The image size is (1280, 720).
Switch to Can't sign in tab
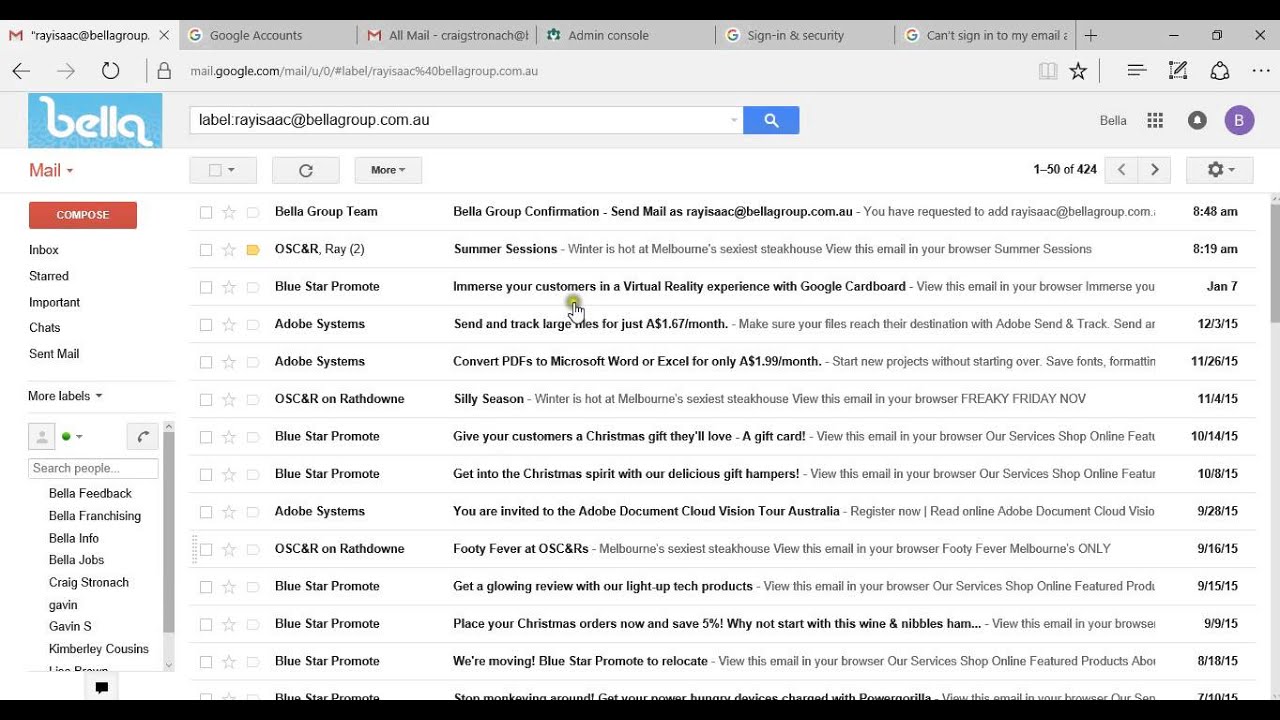(984, 35)
